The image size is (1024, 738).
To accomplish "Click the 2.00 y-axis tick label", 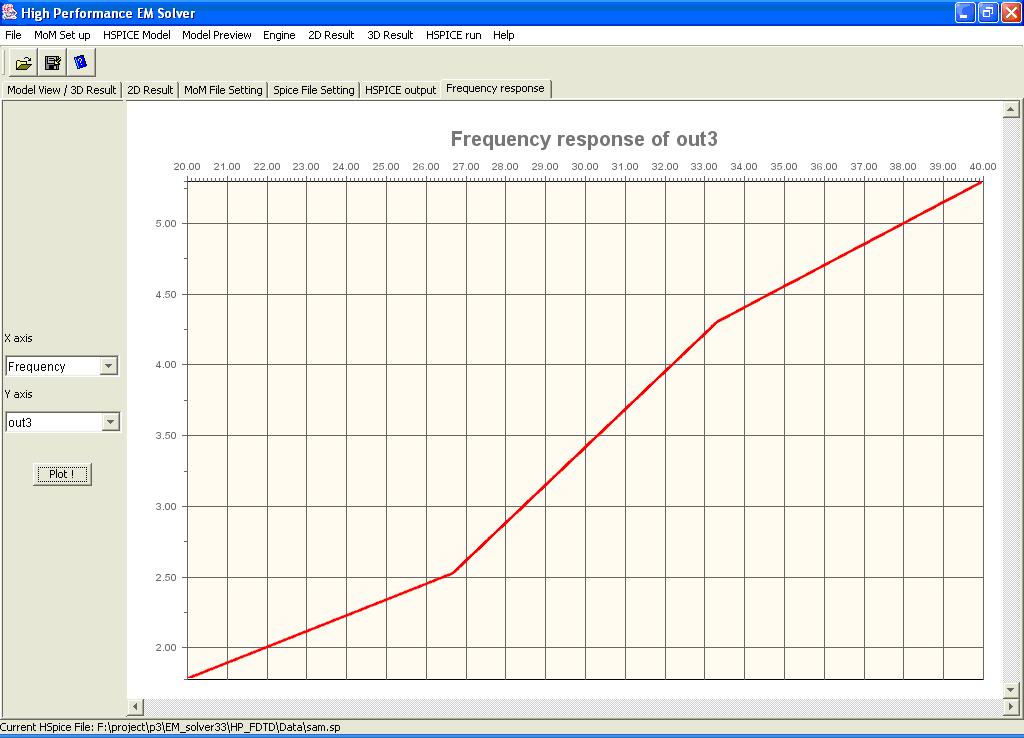I will [x=166, y=647].
